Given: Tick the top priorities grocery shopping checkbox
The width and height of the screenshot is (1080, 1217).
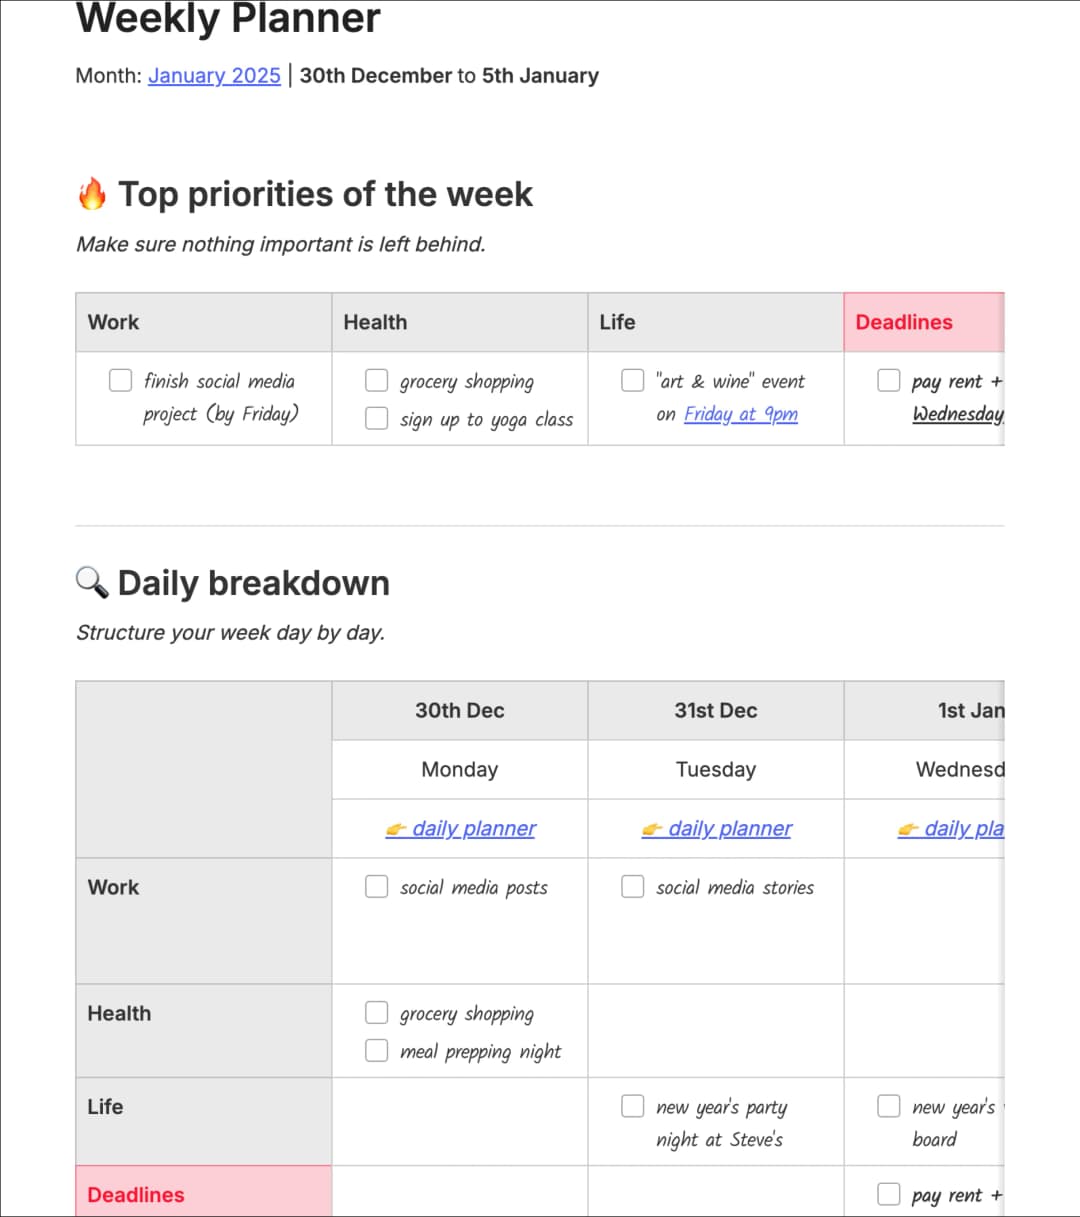Looking at the screenshot, I should [377, 380].
